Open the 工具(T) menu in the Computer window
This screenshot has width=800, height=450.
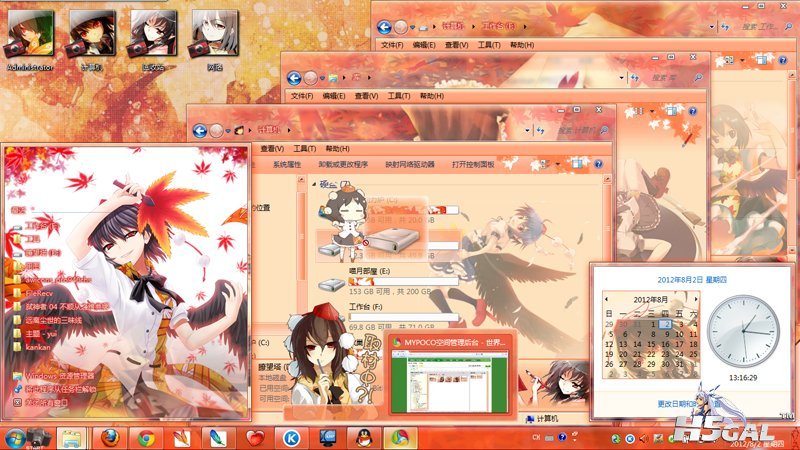click(305, 147)
